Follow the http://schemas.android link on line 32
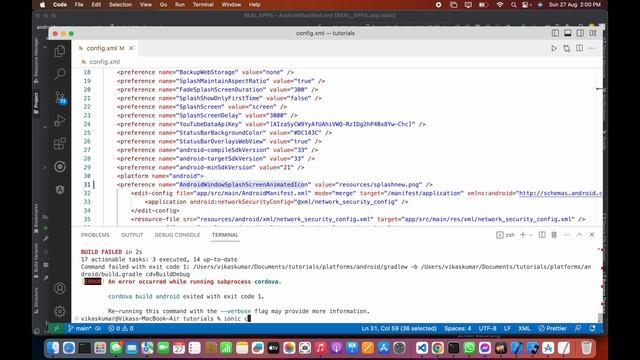The width and height of the screenshot is (640, 360). click(x=560, y=193)
